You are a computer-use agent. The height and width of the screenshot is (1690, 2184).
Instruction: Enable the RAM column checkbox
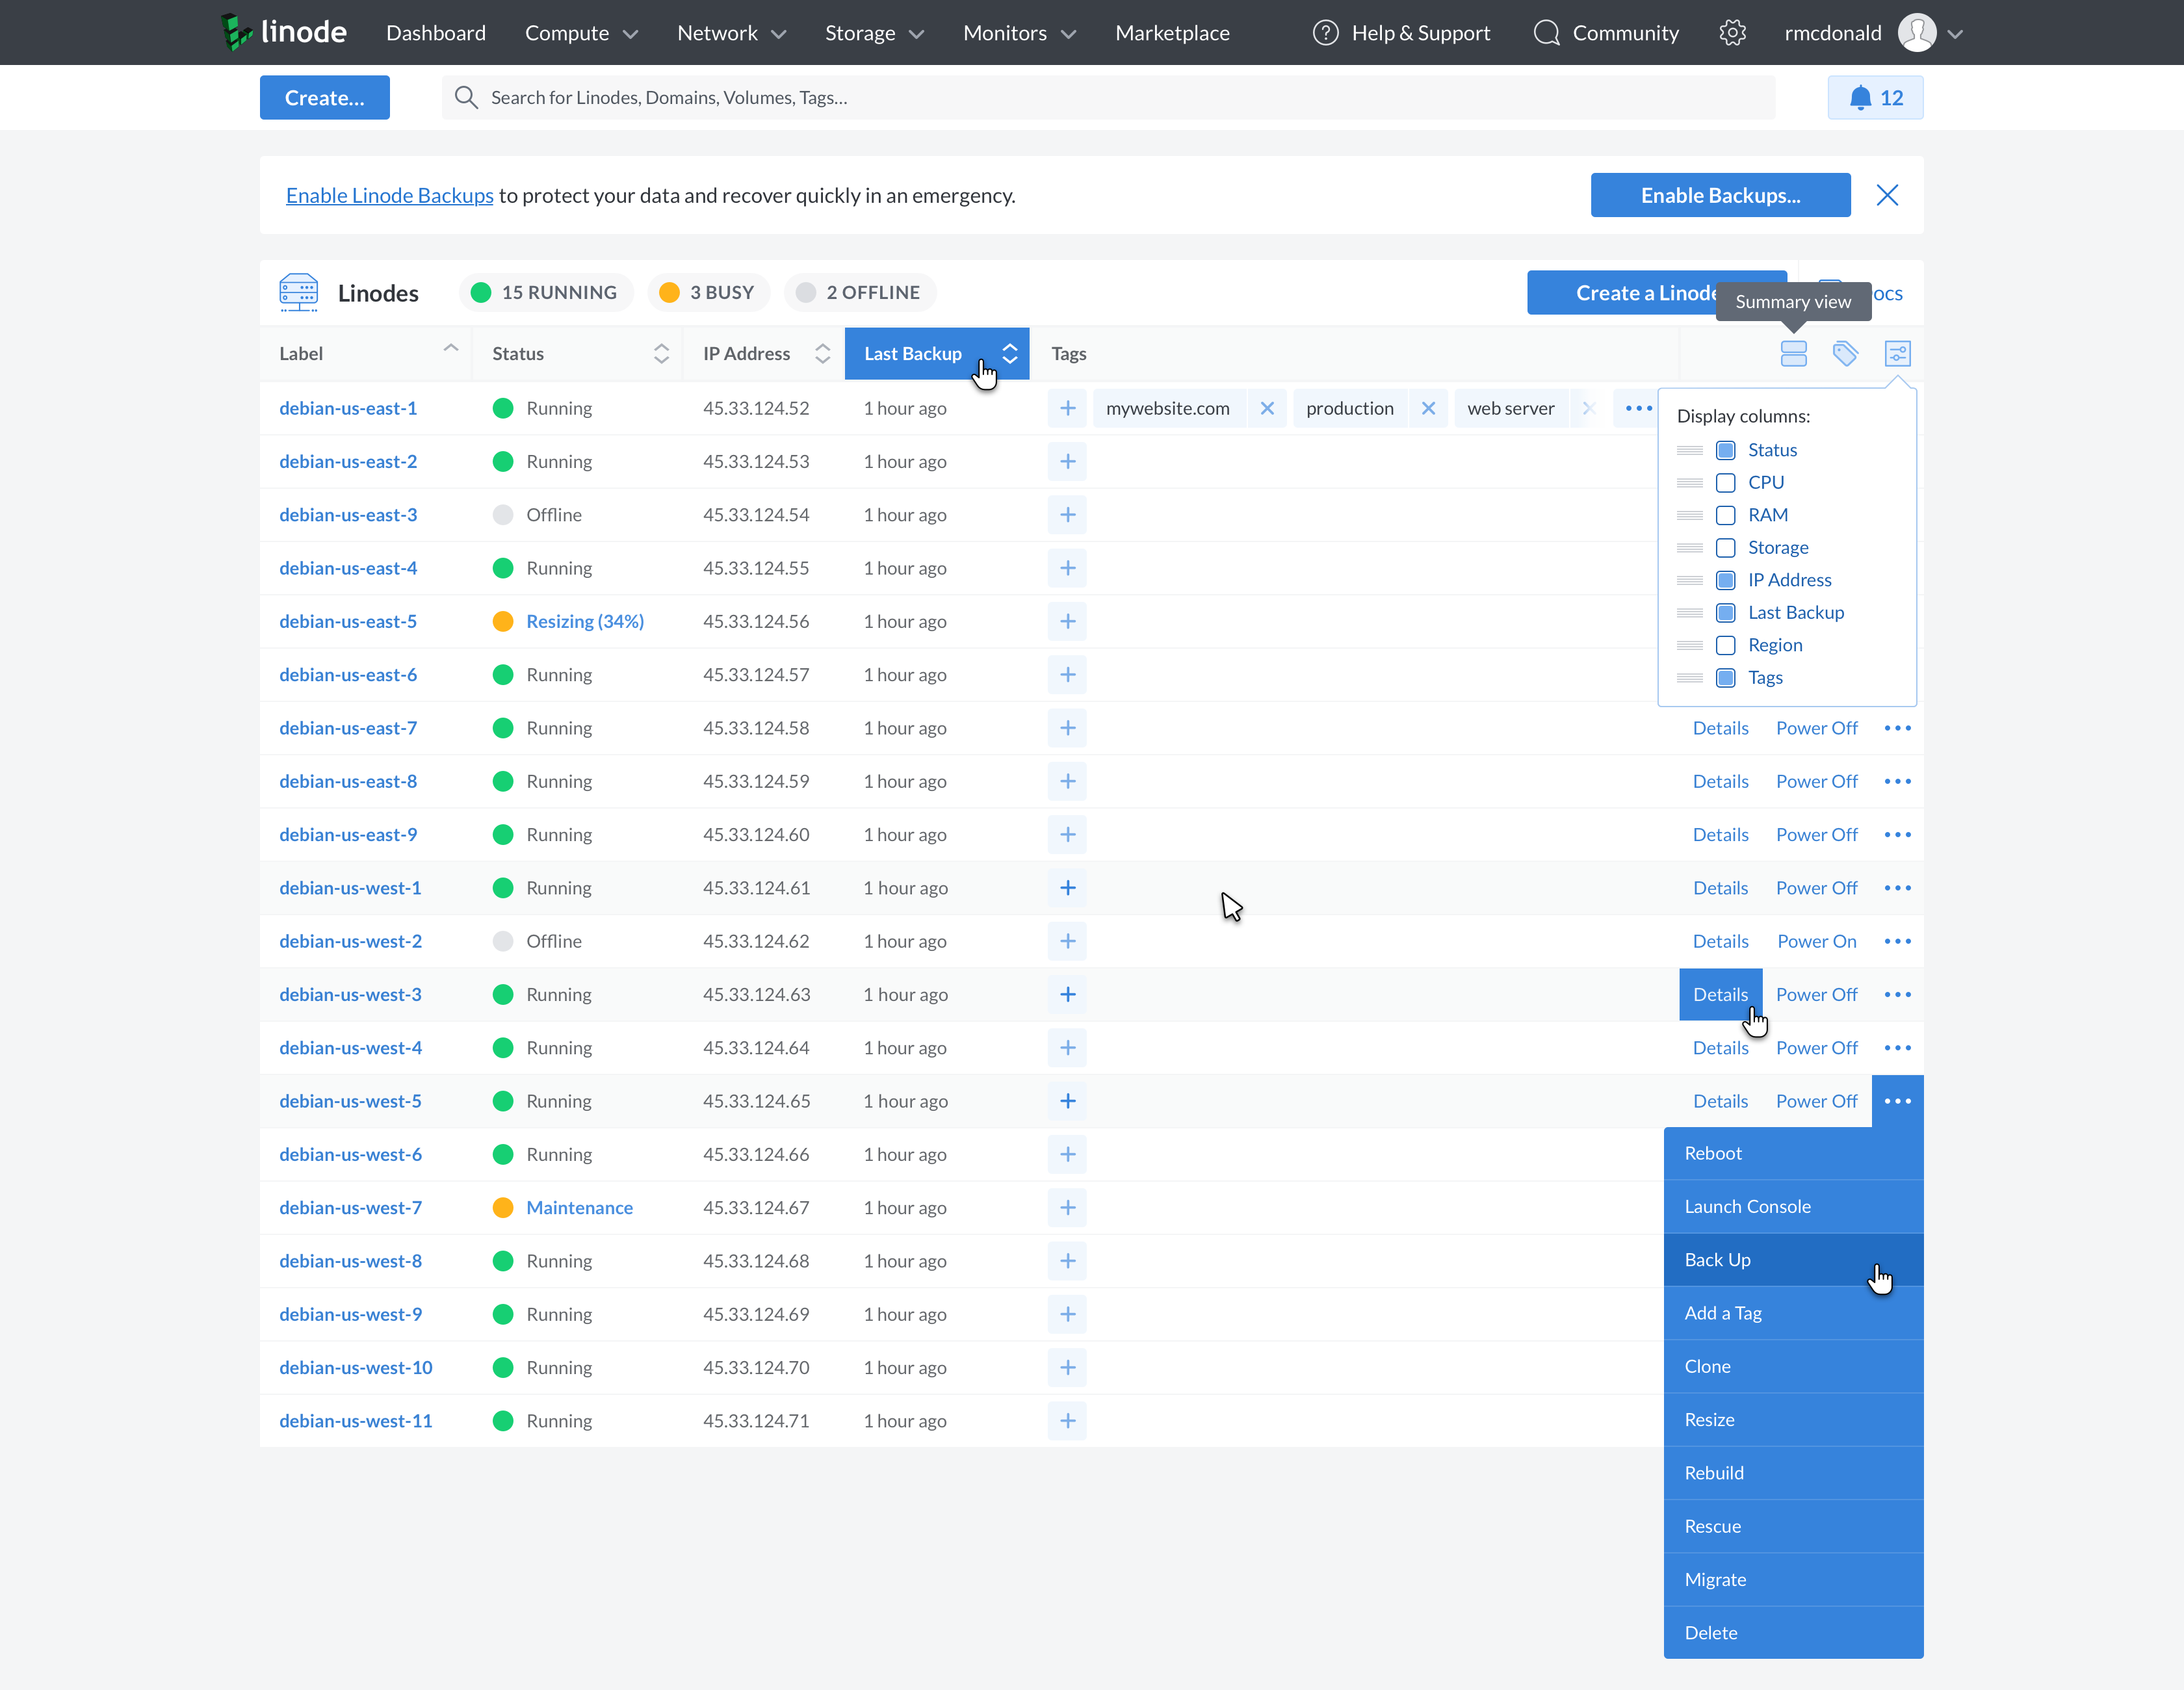(x=1725, y=515)
